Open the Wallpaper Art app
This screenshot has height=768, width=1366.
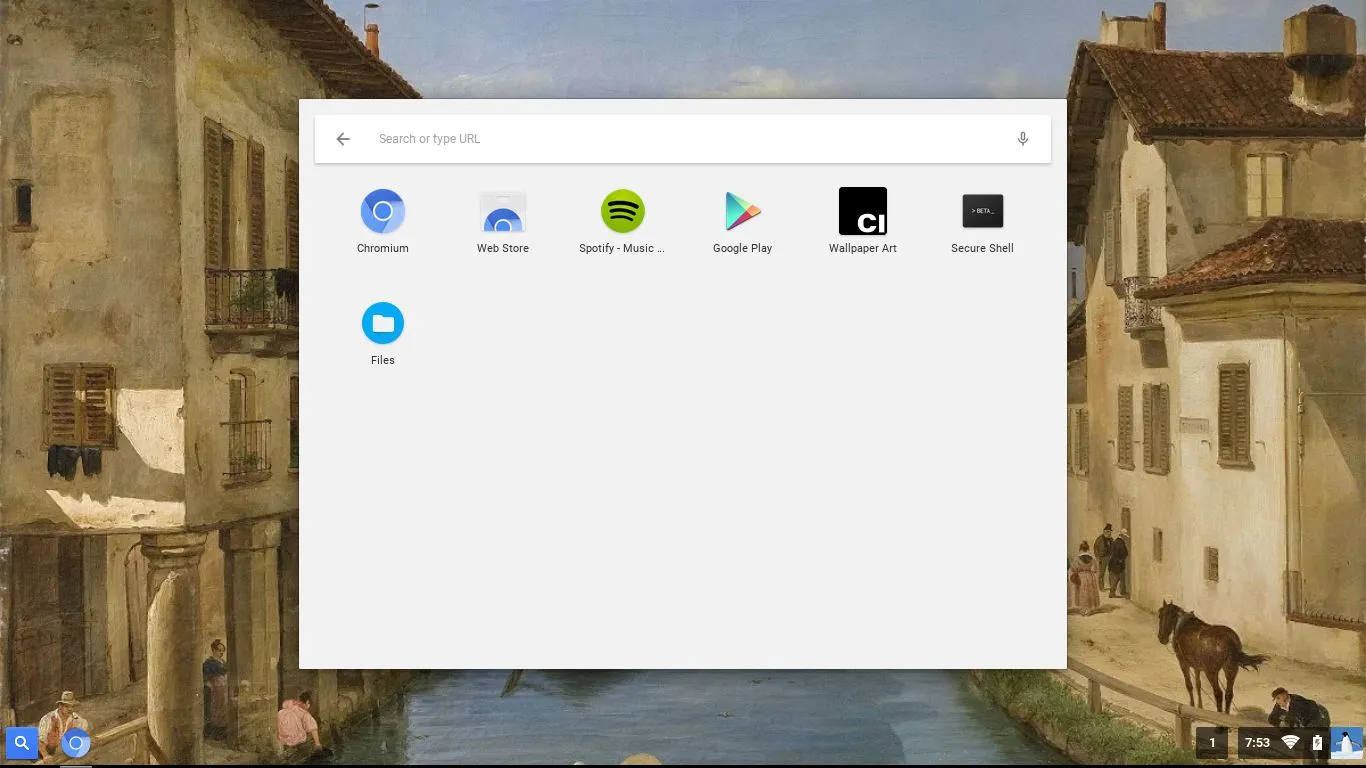pos(863,211)
